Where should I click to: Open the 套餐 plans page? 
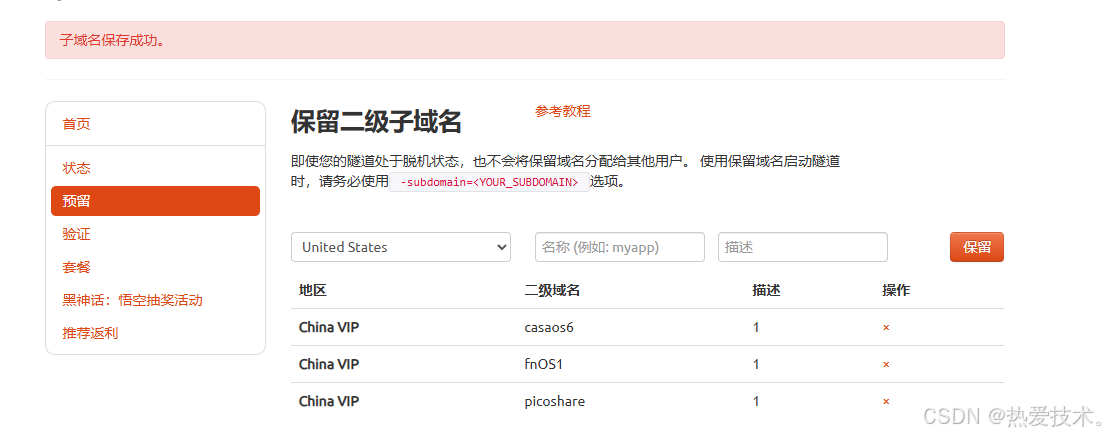pos(76,267)
